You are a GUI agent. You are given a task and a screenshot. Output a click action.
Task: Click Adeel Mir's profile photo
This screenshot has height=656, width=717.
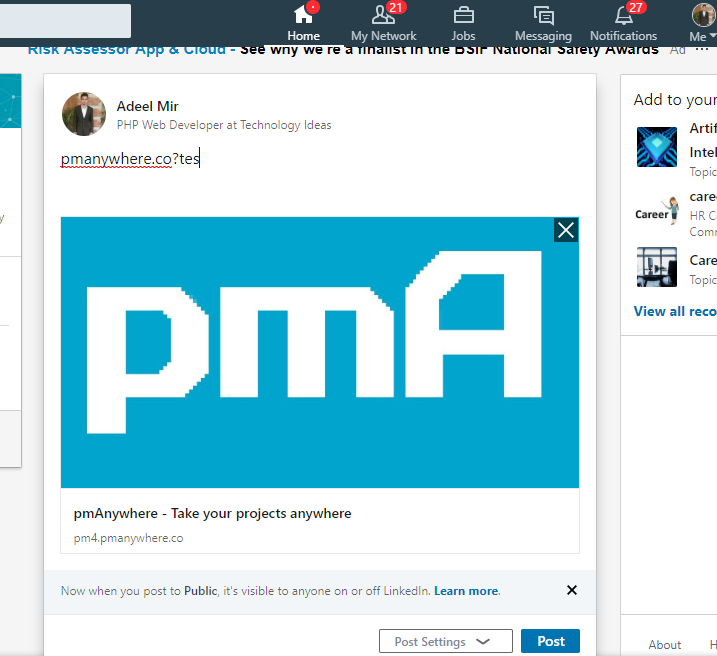(x=84, y=114)
